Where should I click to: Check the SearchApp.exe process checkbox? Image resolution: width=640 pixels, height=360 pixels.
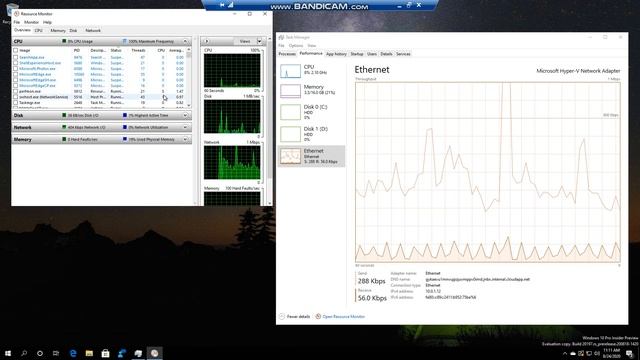[x=16, y=58]
